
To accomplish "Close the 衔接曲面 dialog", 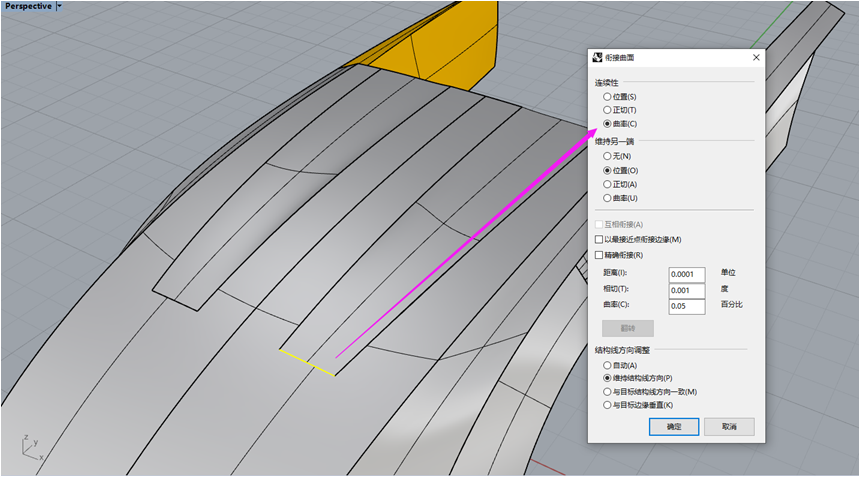I will [755, 58].
